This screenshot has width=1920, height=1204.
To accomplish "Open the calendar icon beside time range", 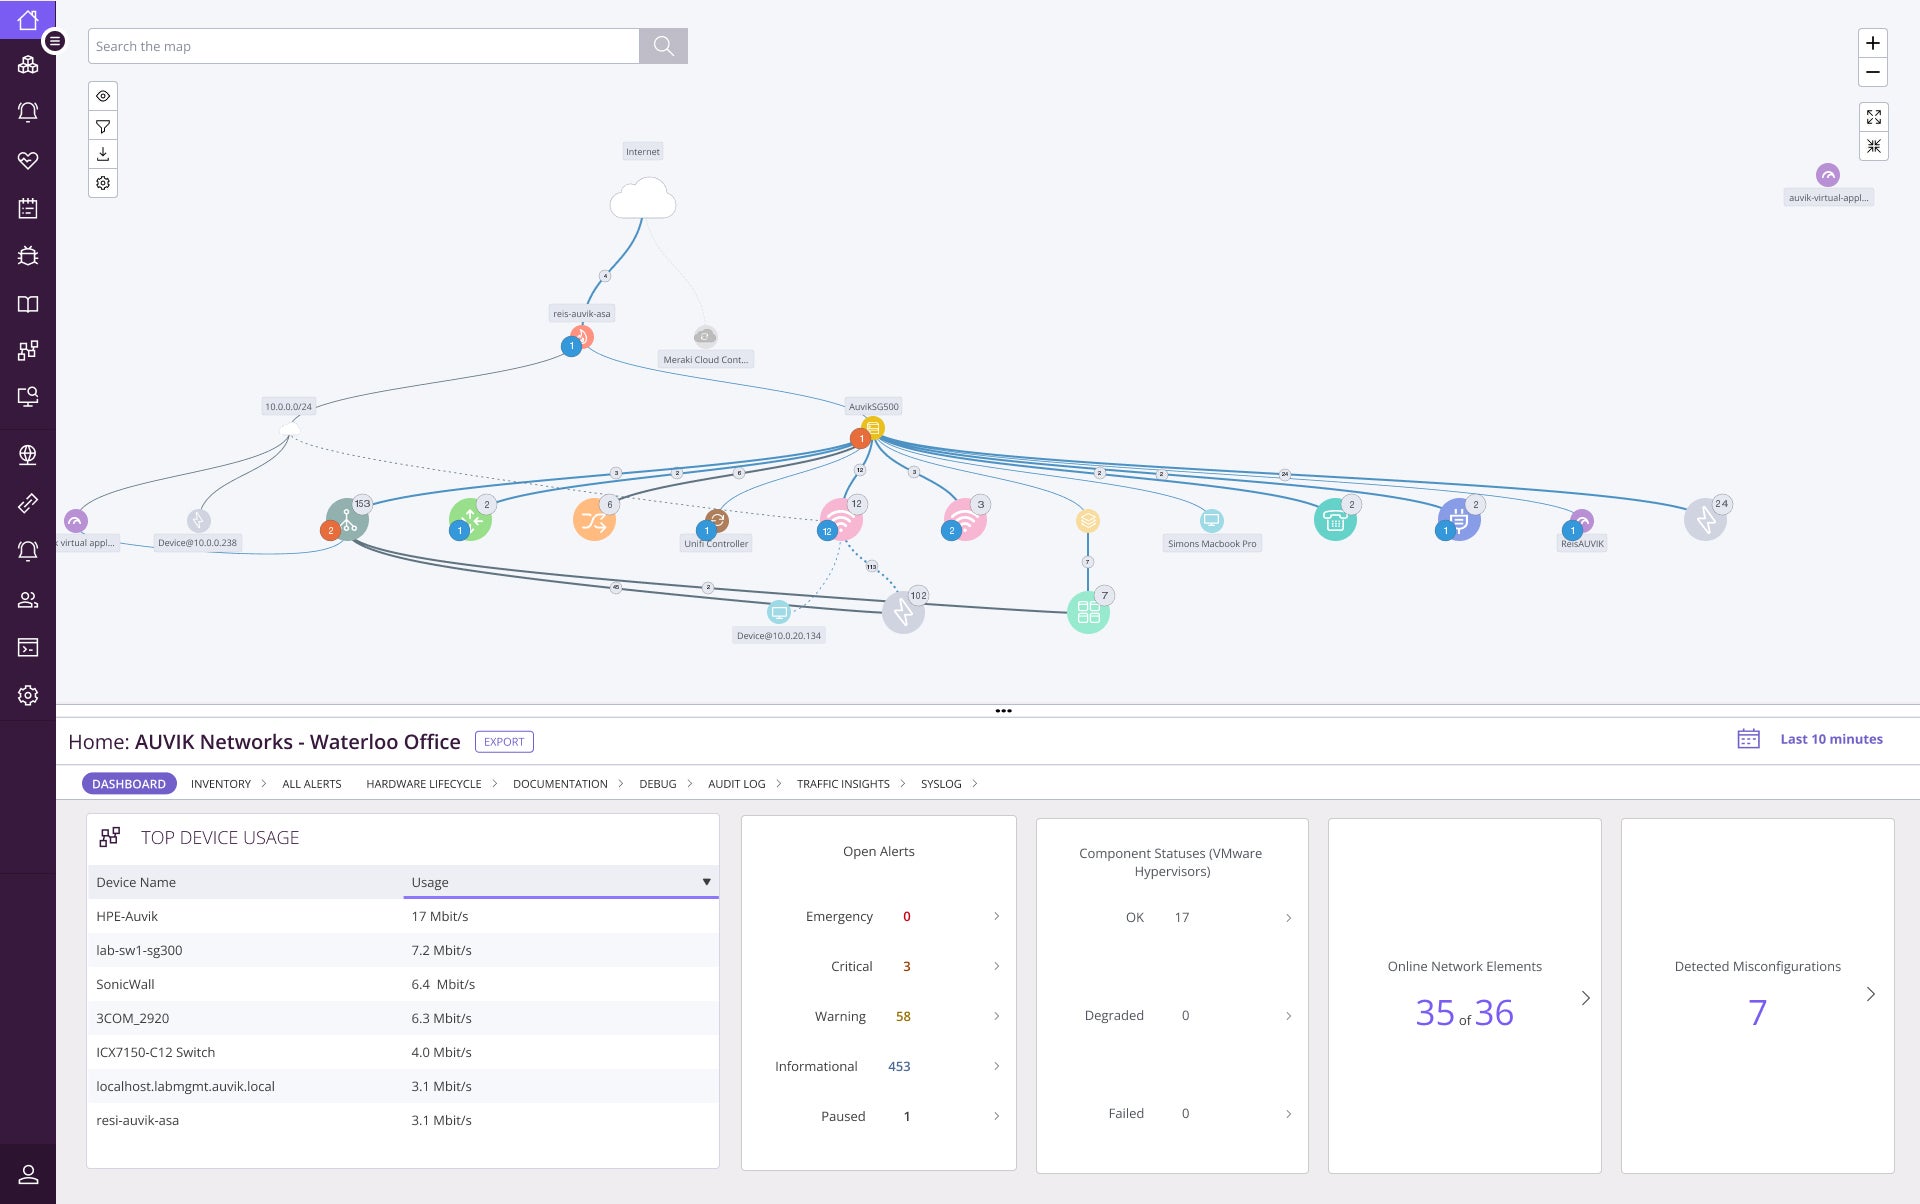I will tap(1748, 739).
